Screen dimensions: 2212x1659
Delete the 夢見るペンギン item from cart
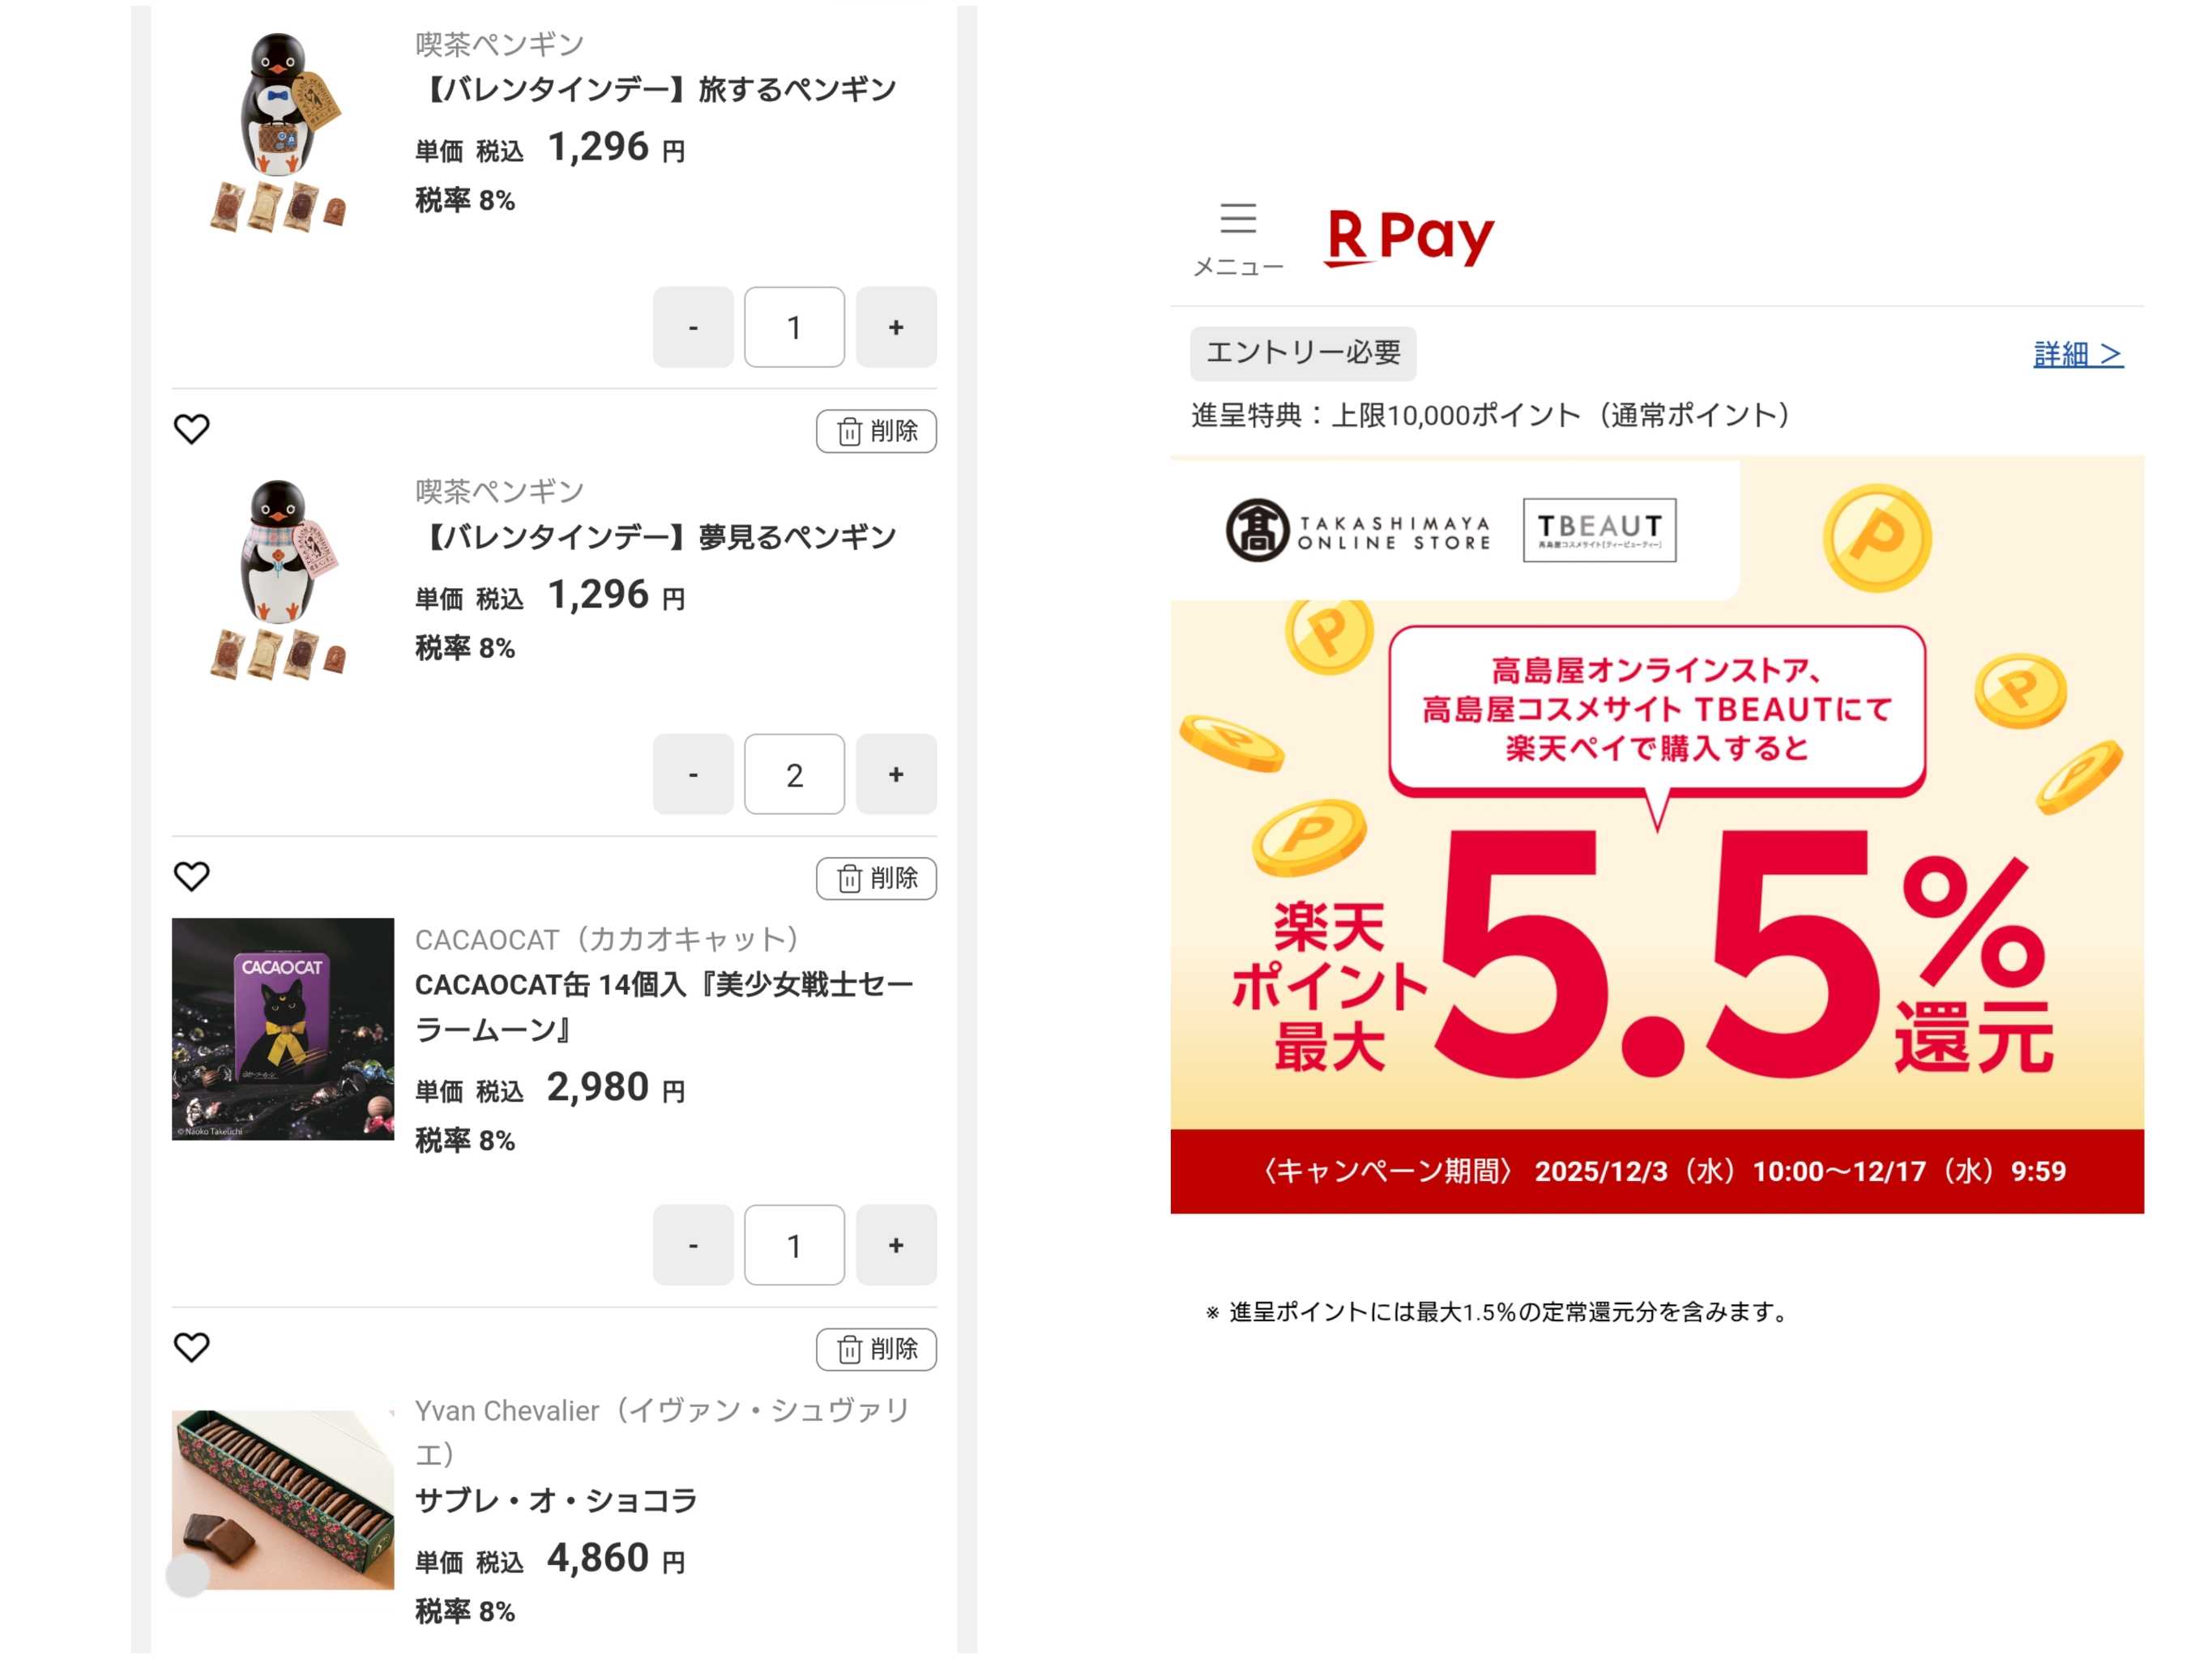click(x=876, y=431)
